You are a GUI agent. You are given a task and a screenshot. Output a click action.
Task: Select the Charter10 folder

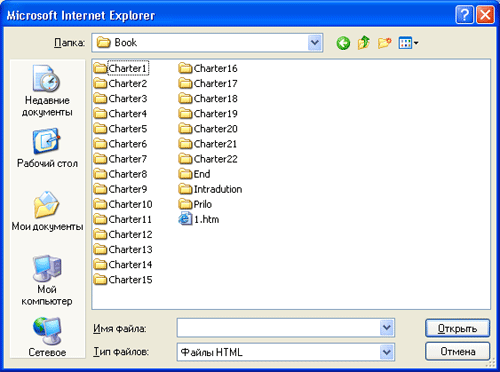pyautogui.click(x=123, y=204)
